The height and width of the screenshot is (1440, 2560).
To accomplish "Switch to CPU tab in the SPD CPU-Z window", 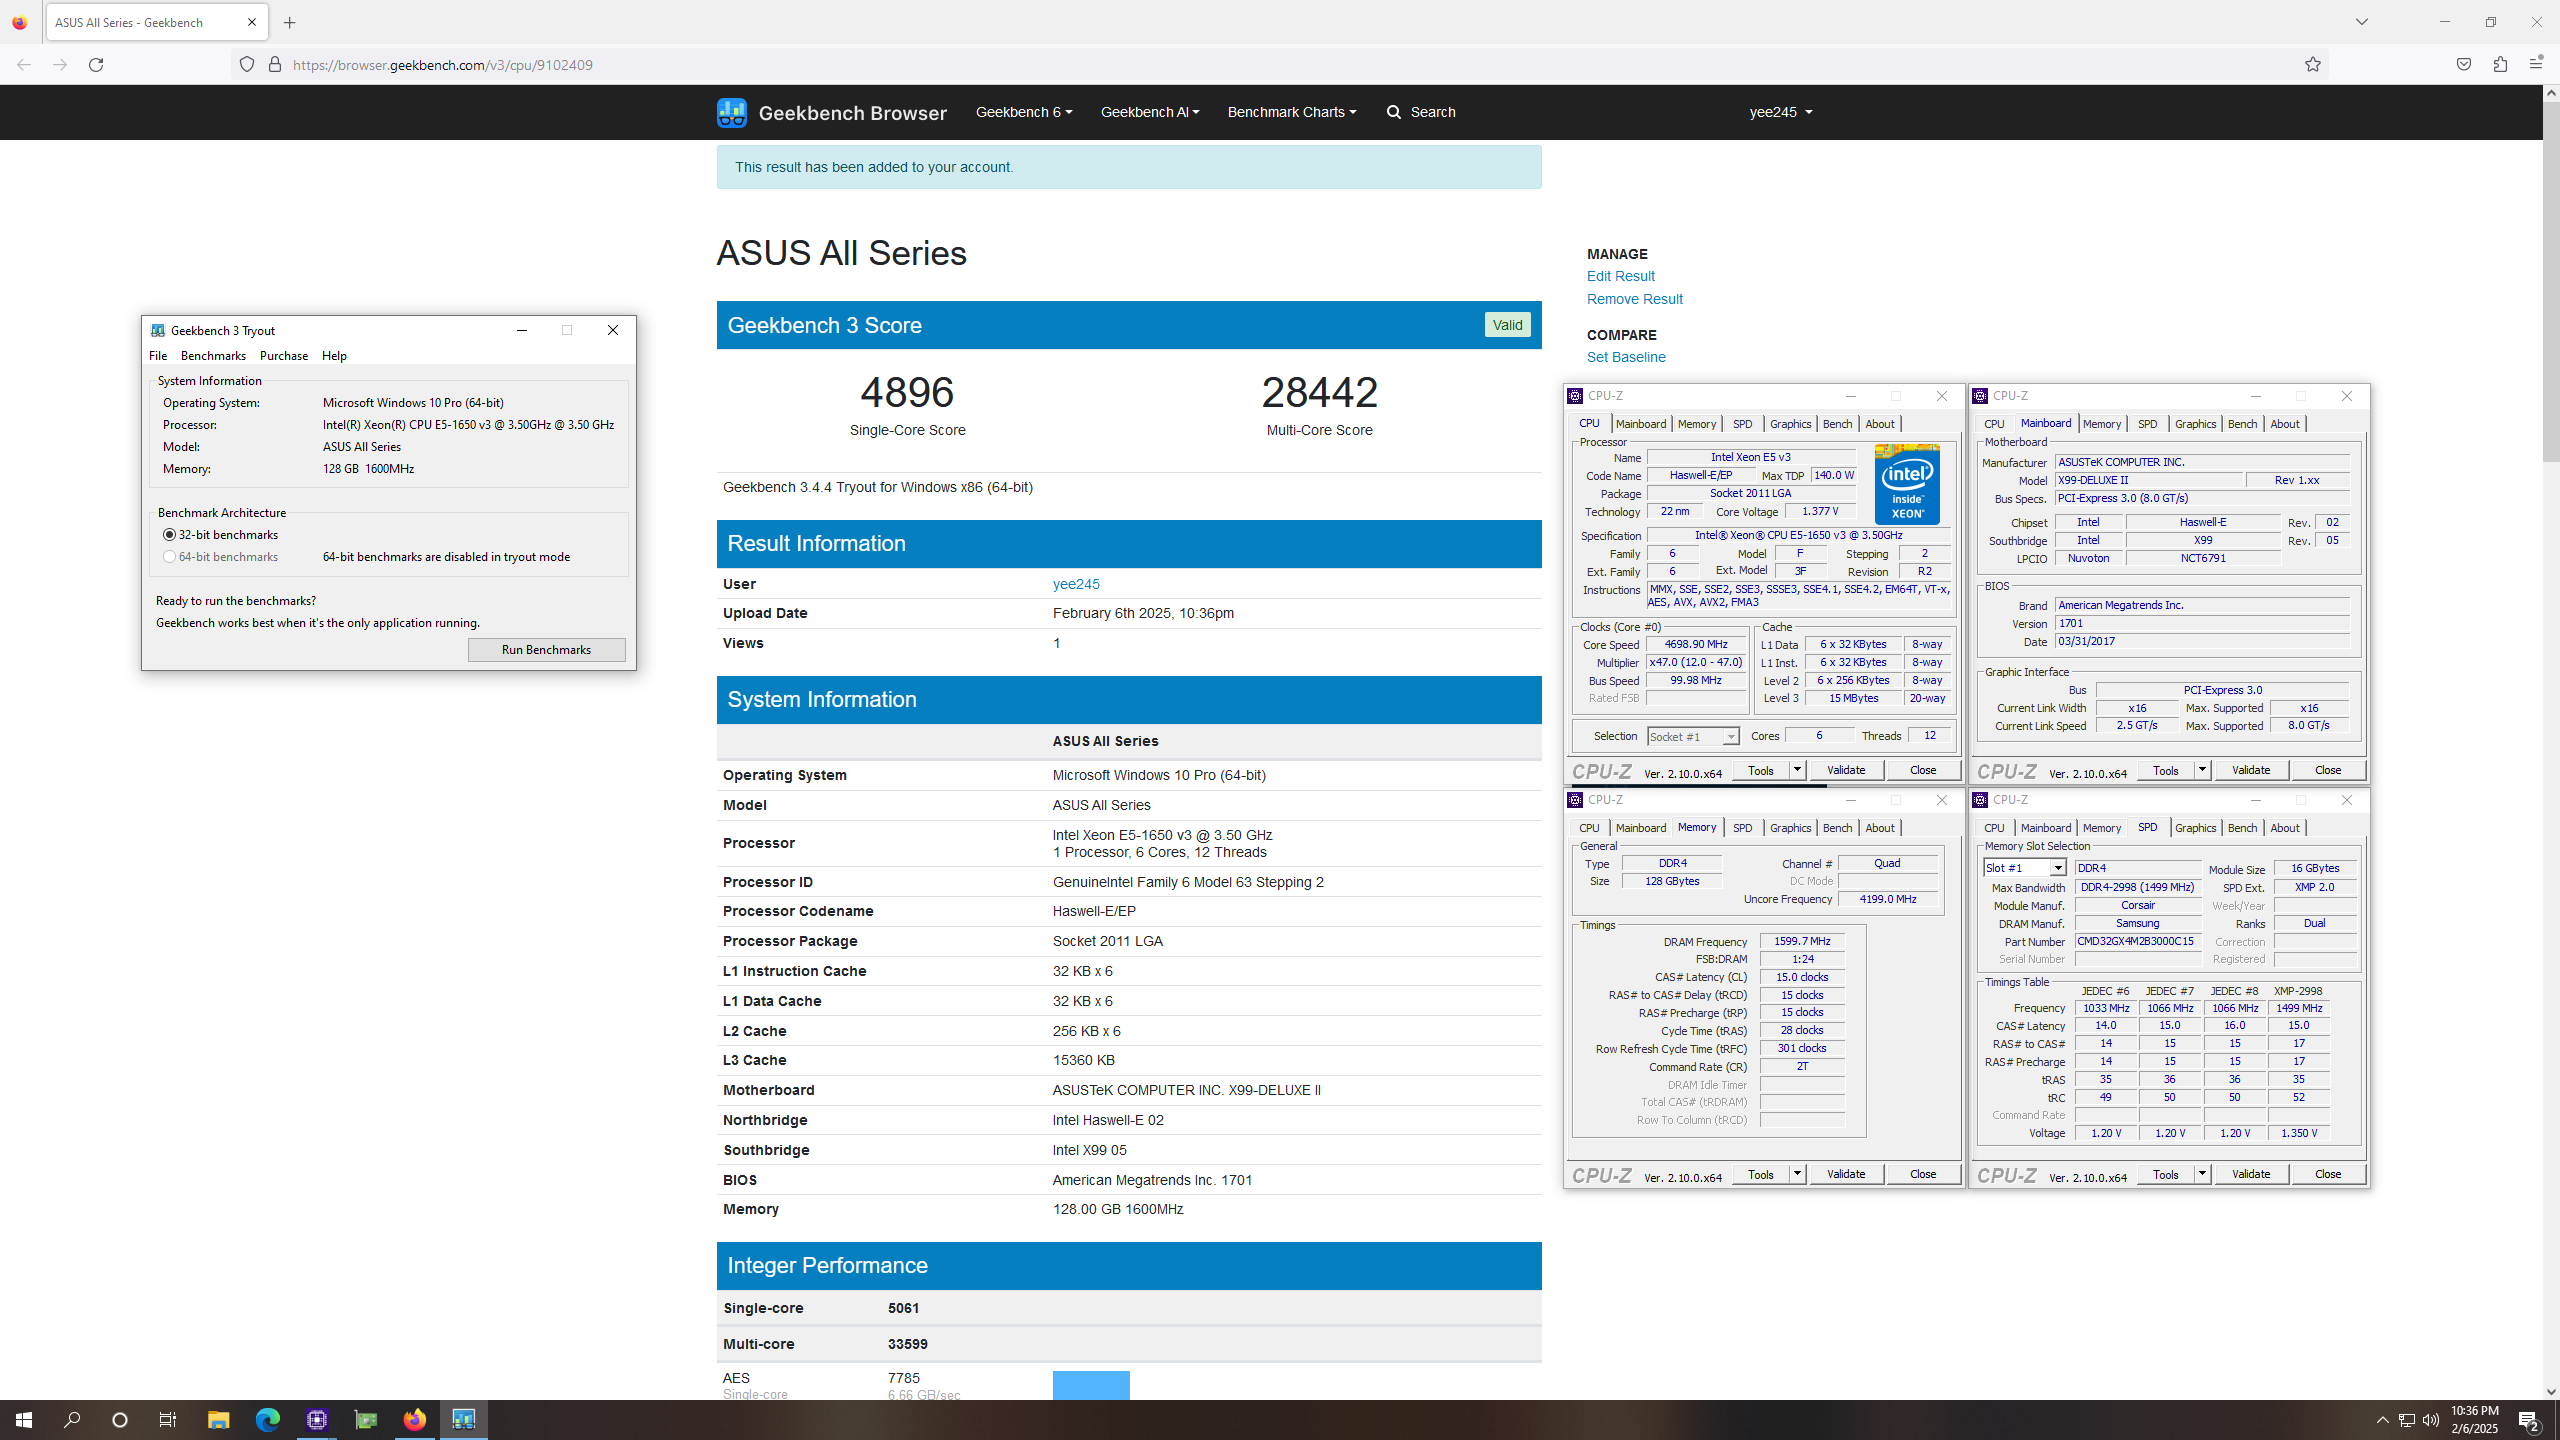I will coord(1994,828).
